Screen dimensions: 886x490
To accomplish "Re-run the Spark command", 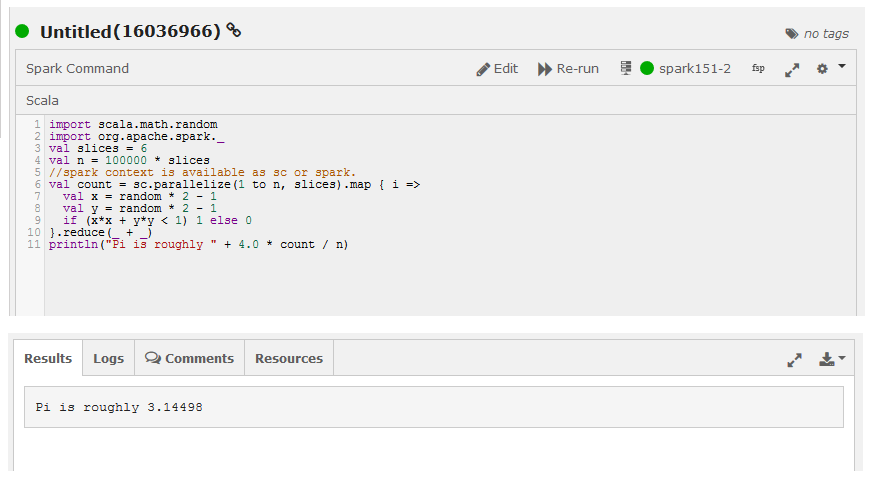I will (568, 69).
